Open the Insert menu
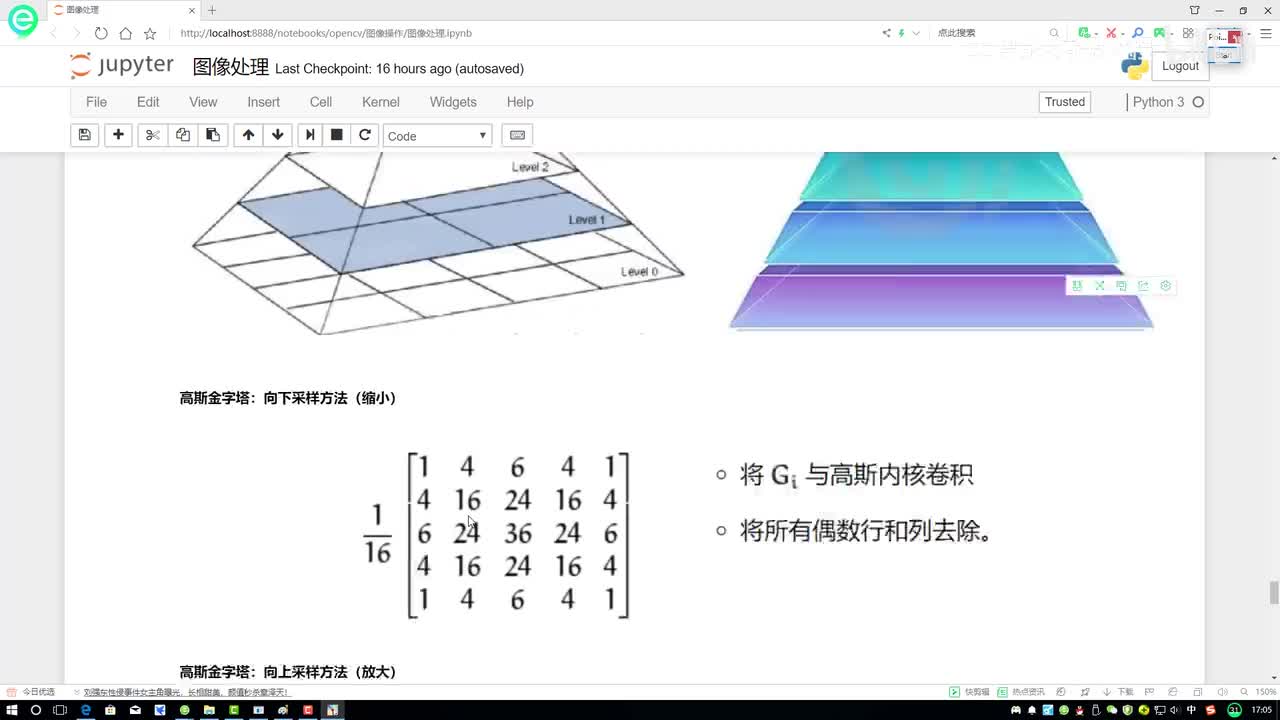 (264, 102)
